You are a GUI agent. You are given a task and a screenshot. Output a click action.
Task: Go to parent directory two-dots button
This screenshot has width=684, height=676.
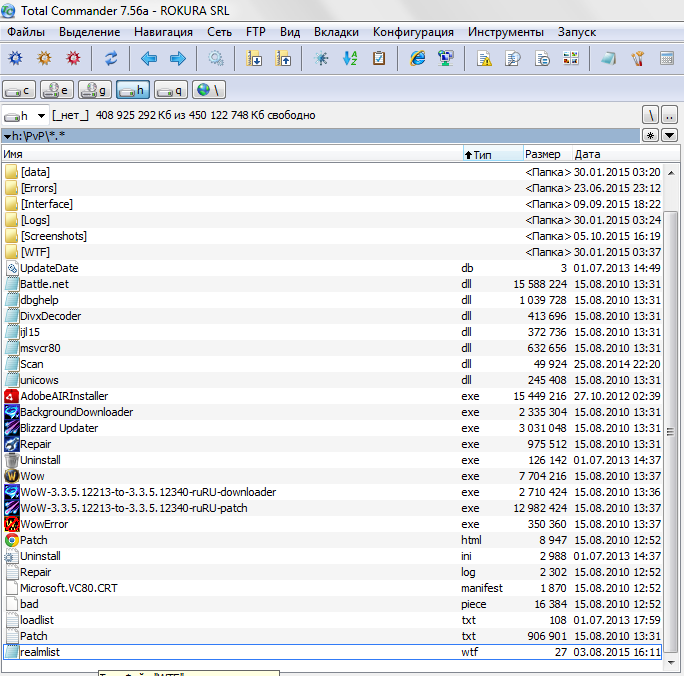point(670,115)
